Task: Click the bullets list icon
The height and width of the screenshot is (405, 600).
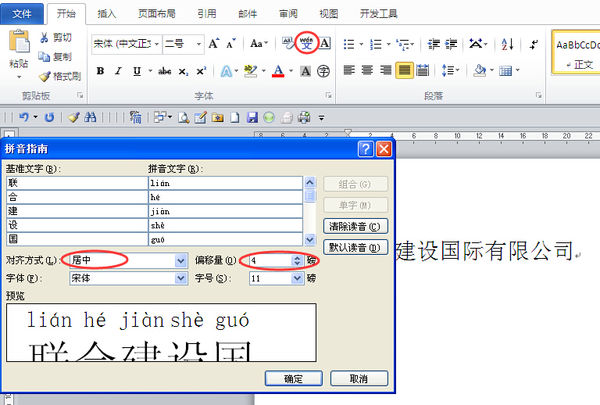Action: [x=349, y=44]
